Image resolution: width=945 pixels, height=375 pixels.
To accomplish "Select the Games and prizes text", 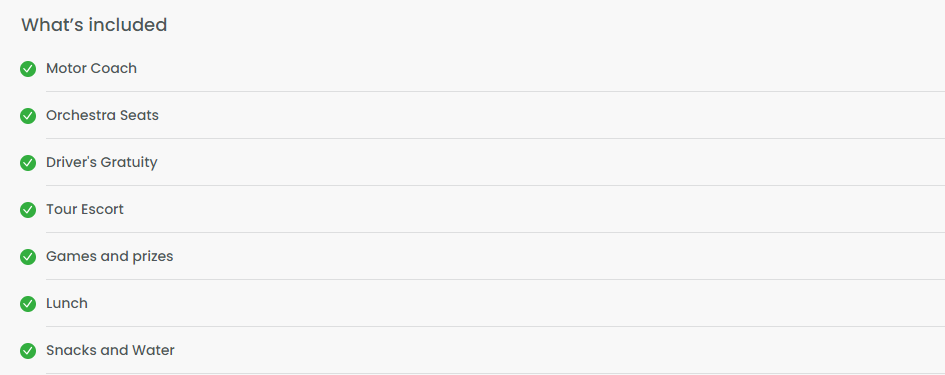I will [x=110, y=257].
